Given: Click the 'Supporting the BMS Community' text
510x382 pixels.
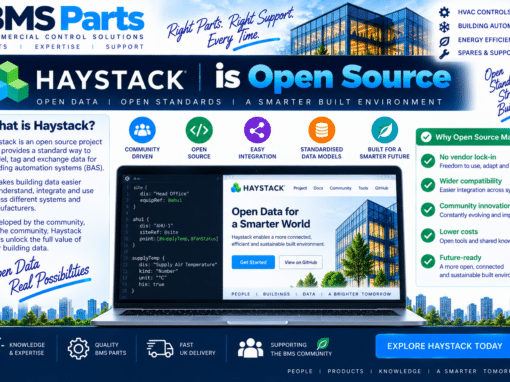Looking at the screenshot, I should point(301,349).
